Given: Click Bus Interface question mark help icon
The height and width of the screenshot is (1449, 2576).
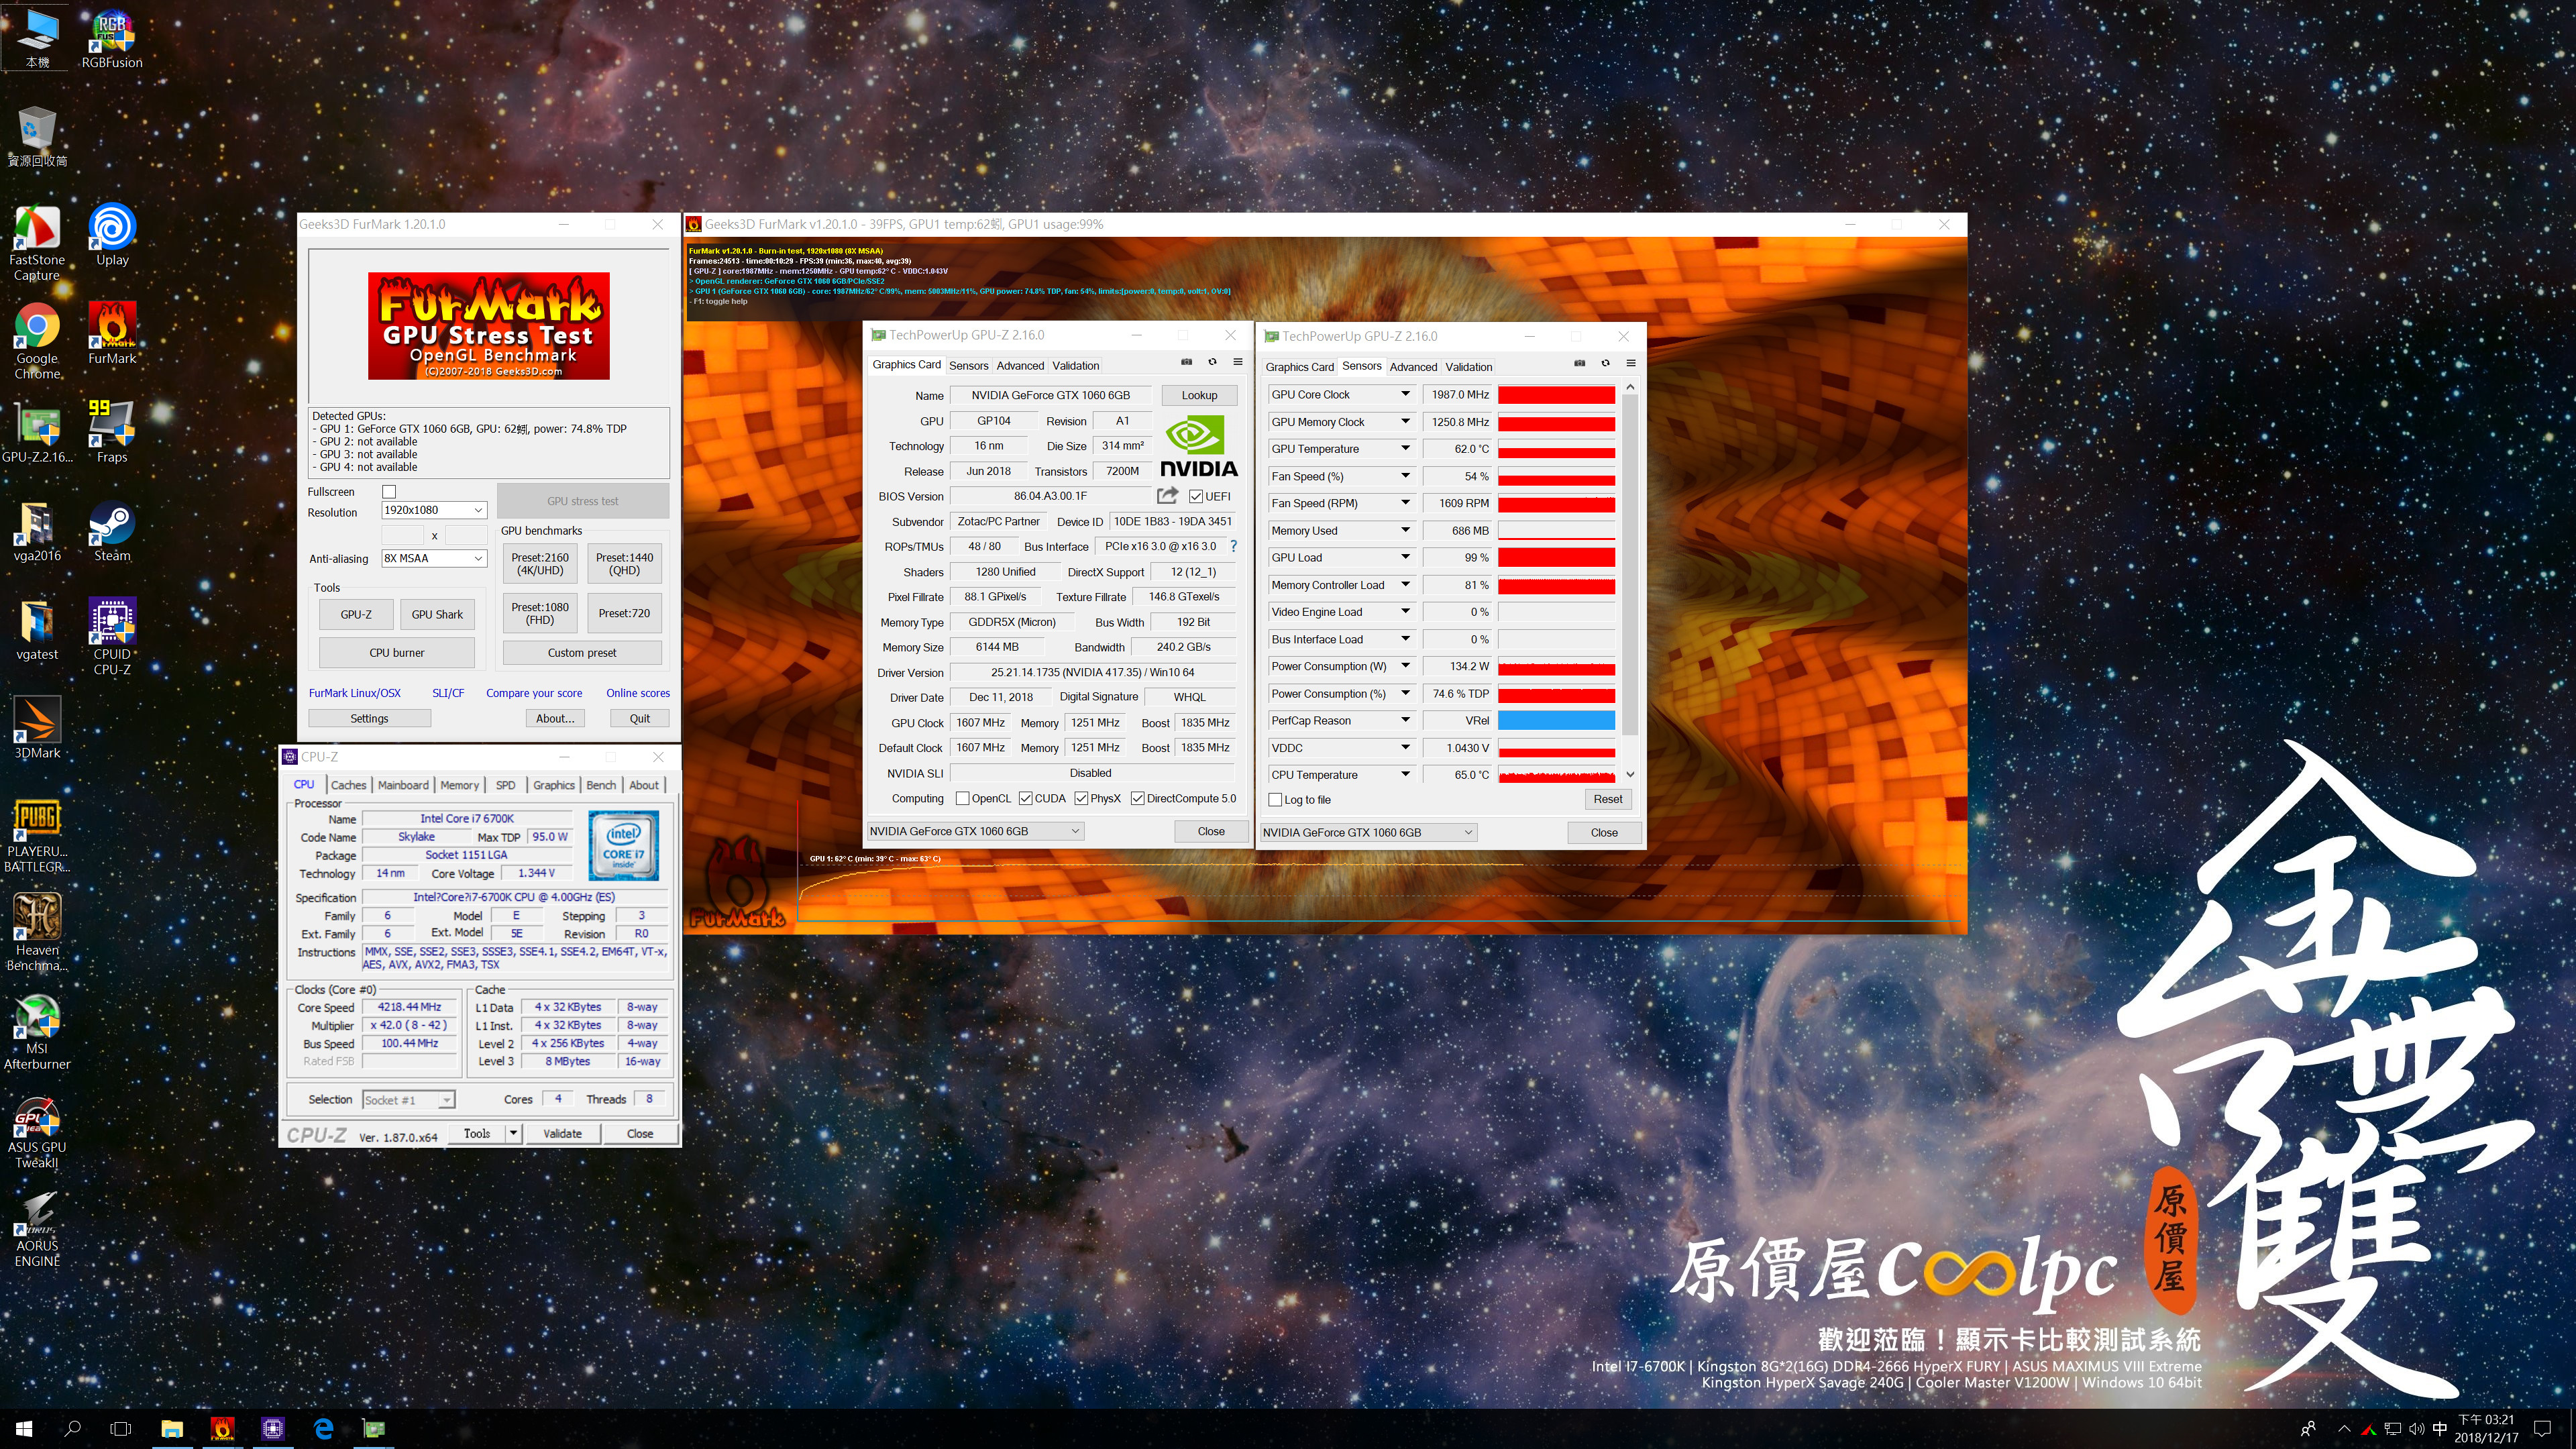Looking at the screenshot, I should 1233,546.
